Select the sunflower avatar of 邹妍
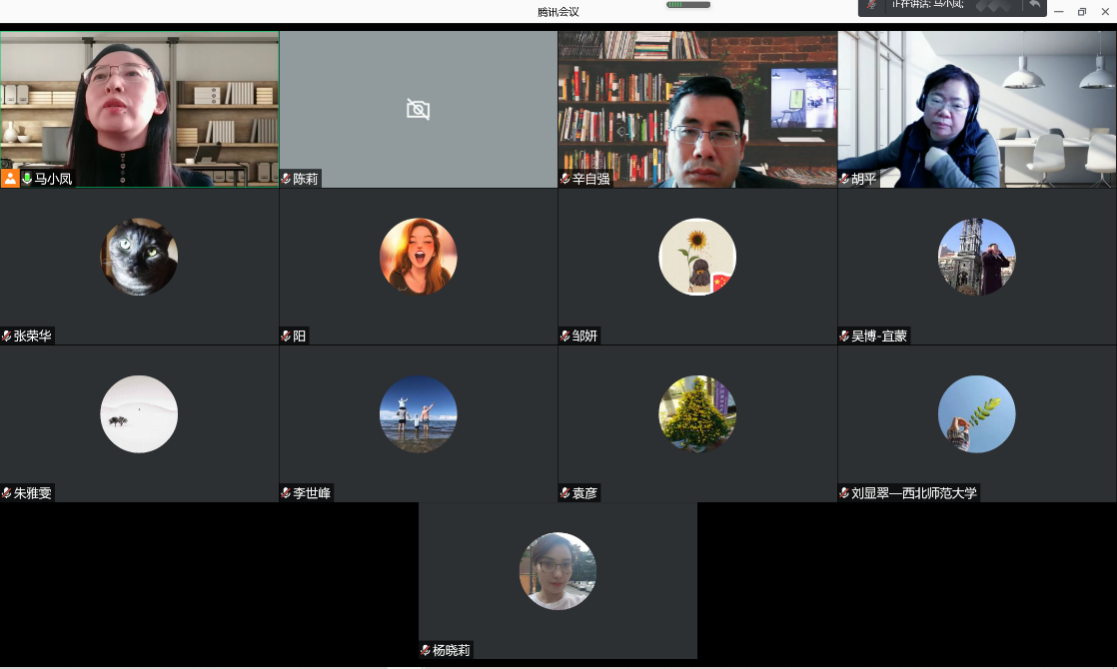 coord(697,257)
